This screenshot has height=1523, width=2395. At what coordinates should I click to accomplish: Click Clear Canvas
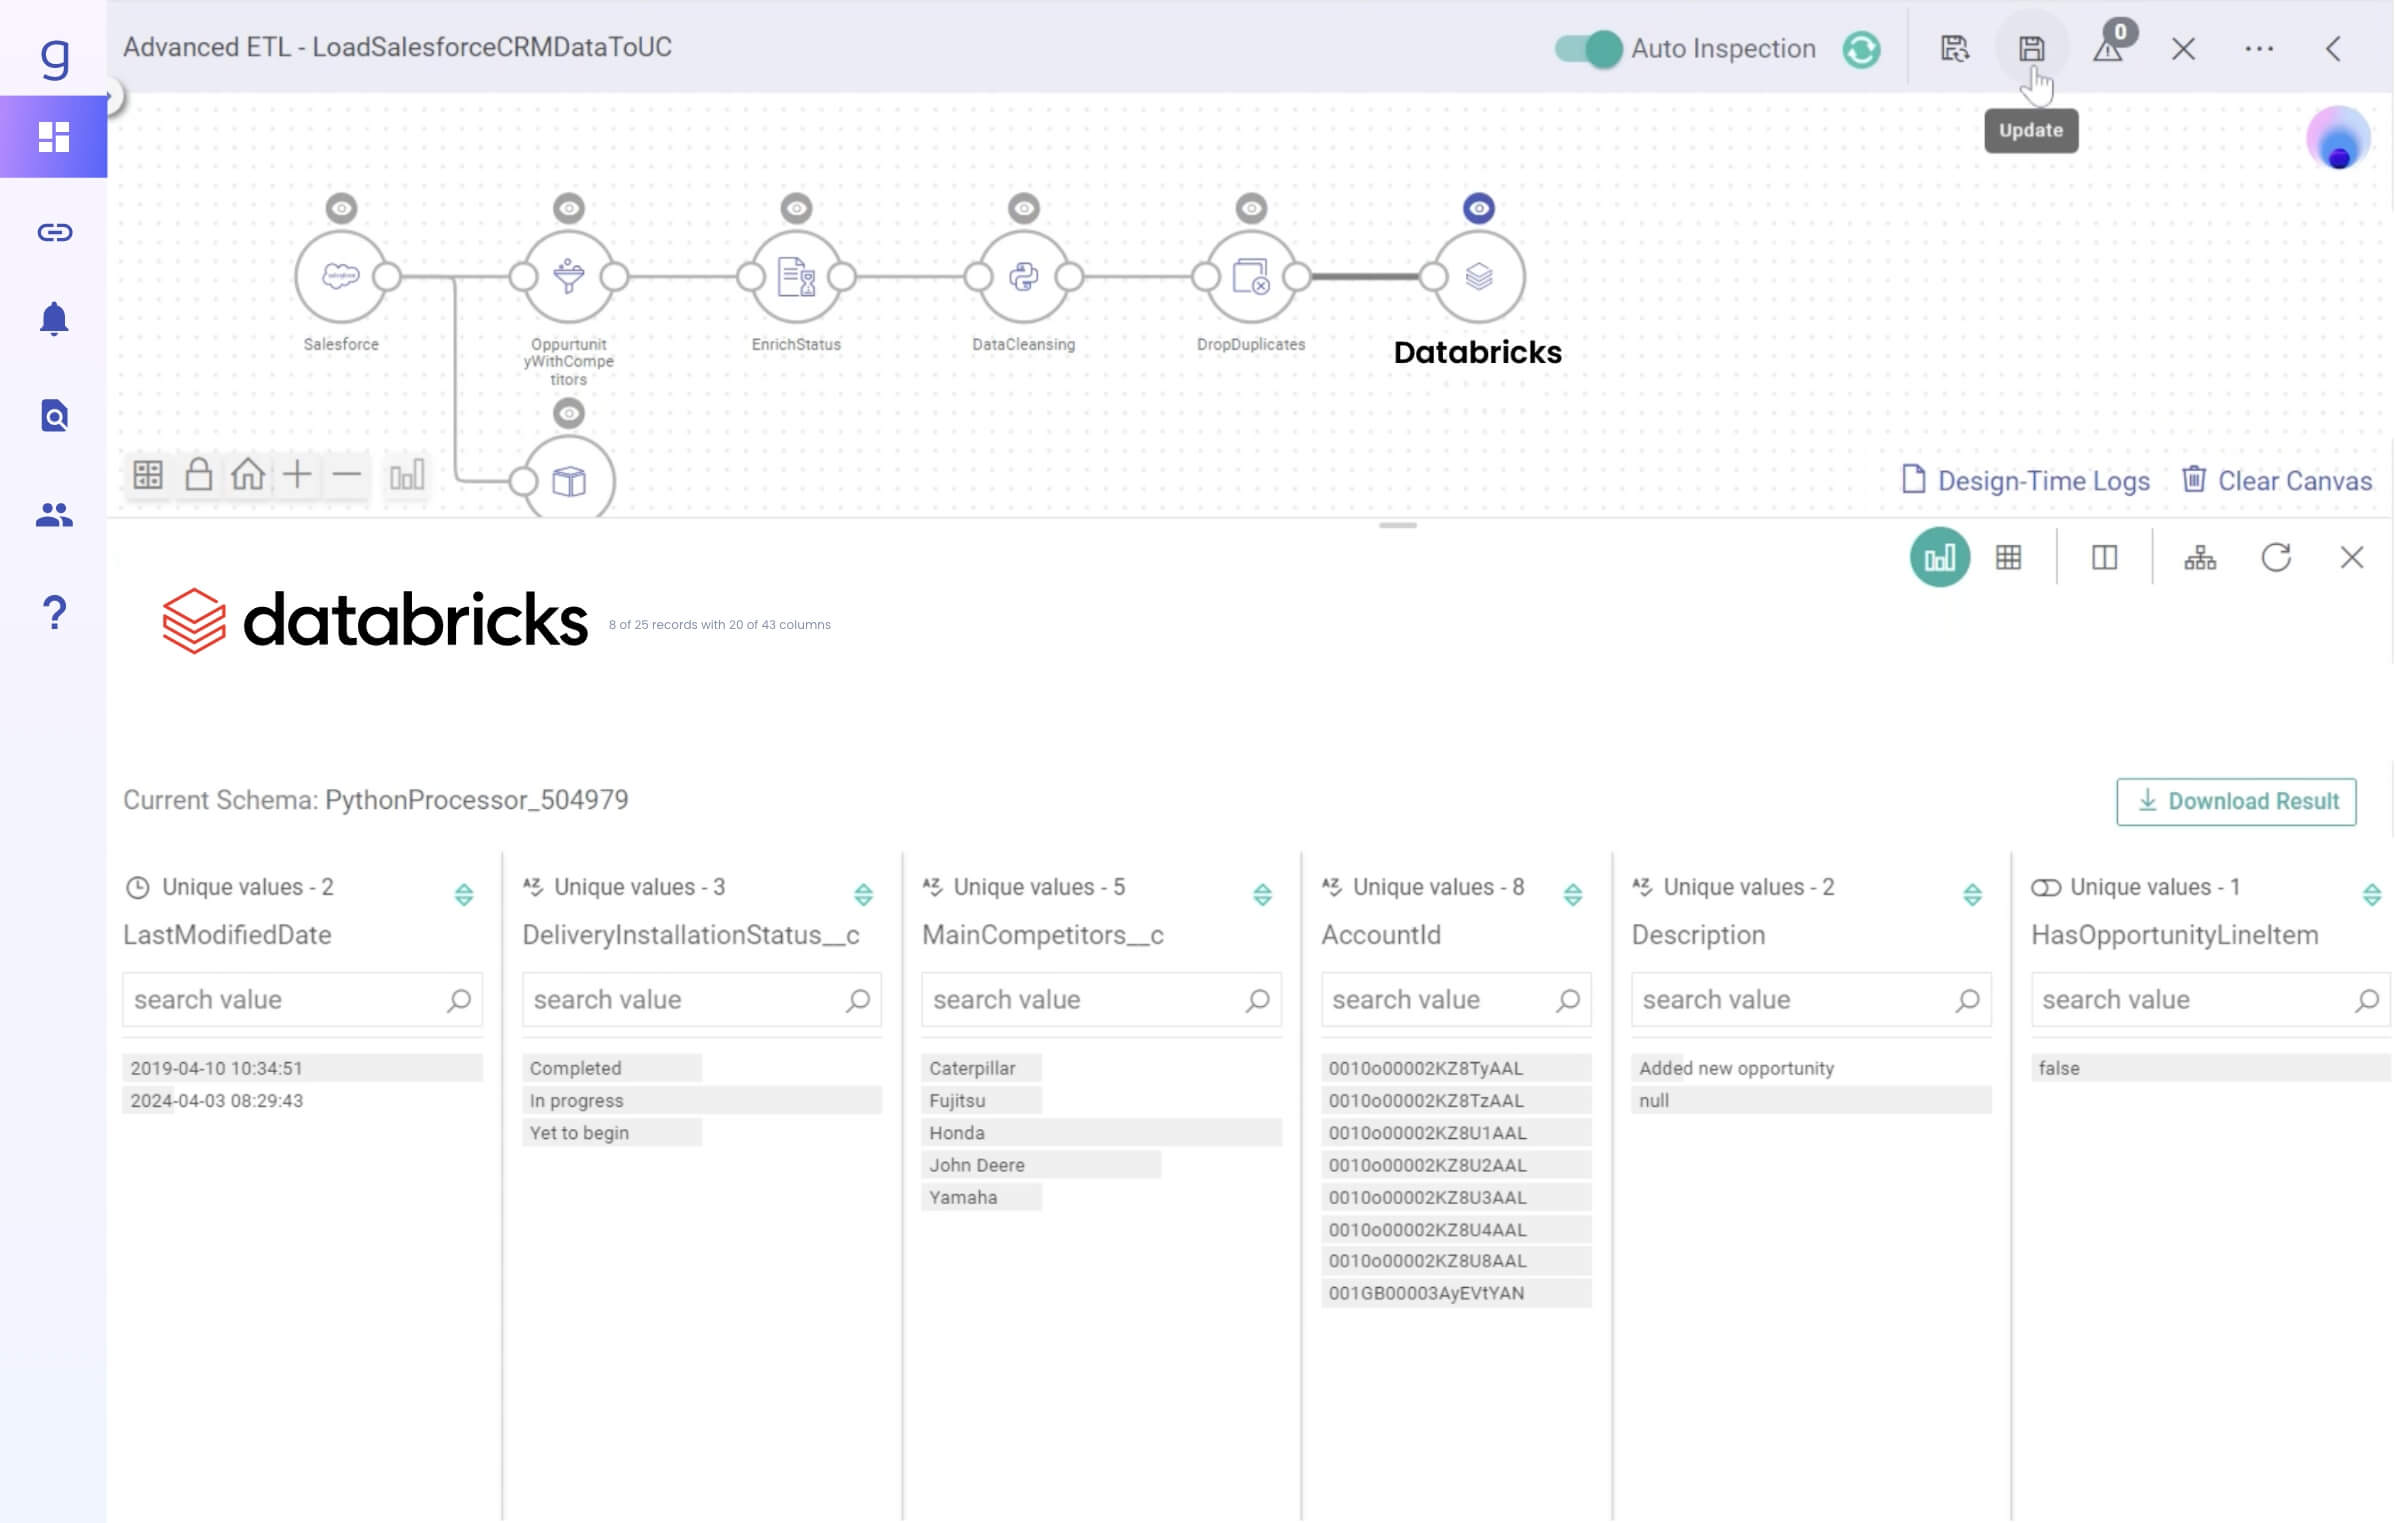pyautogui.click(x=2277, y=480)
